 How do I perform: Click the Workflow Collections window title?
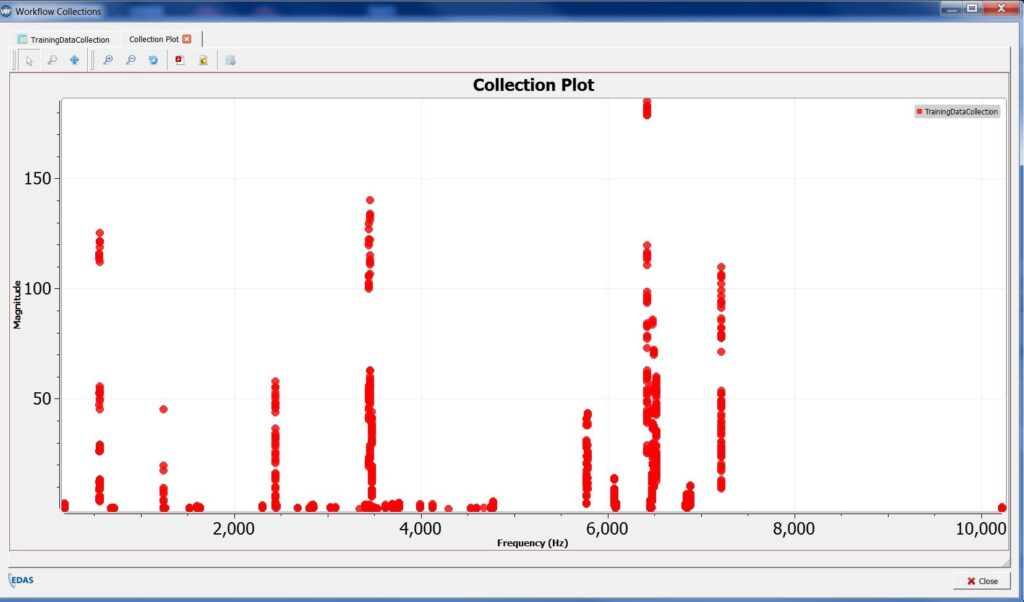click(x=58, y=11)
